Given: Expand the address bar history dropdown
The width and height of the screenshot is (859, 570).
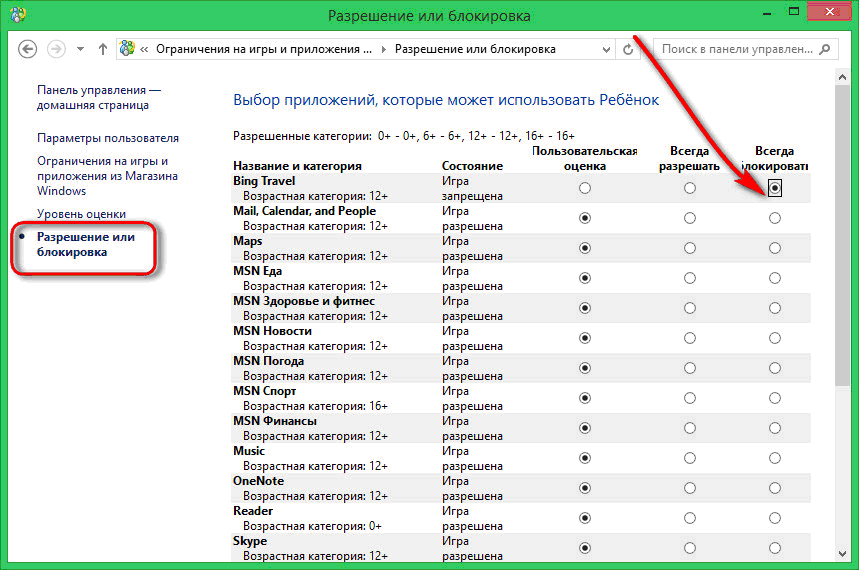Looking at the screenshot, I should (x=606, y=49).
